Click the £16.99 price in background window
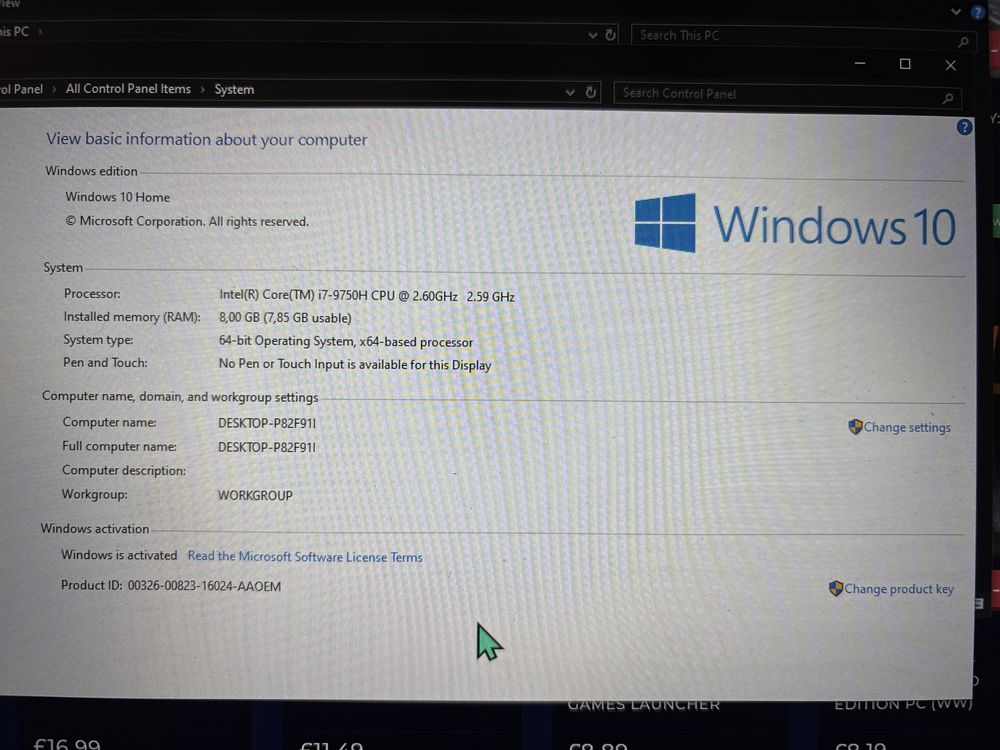Screen dimensions: 1000x750 point(66,744)
